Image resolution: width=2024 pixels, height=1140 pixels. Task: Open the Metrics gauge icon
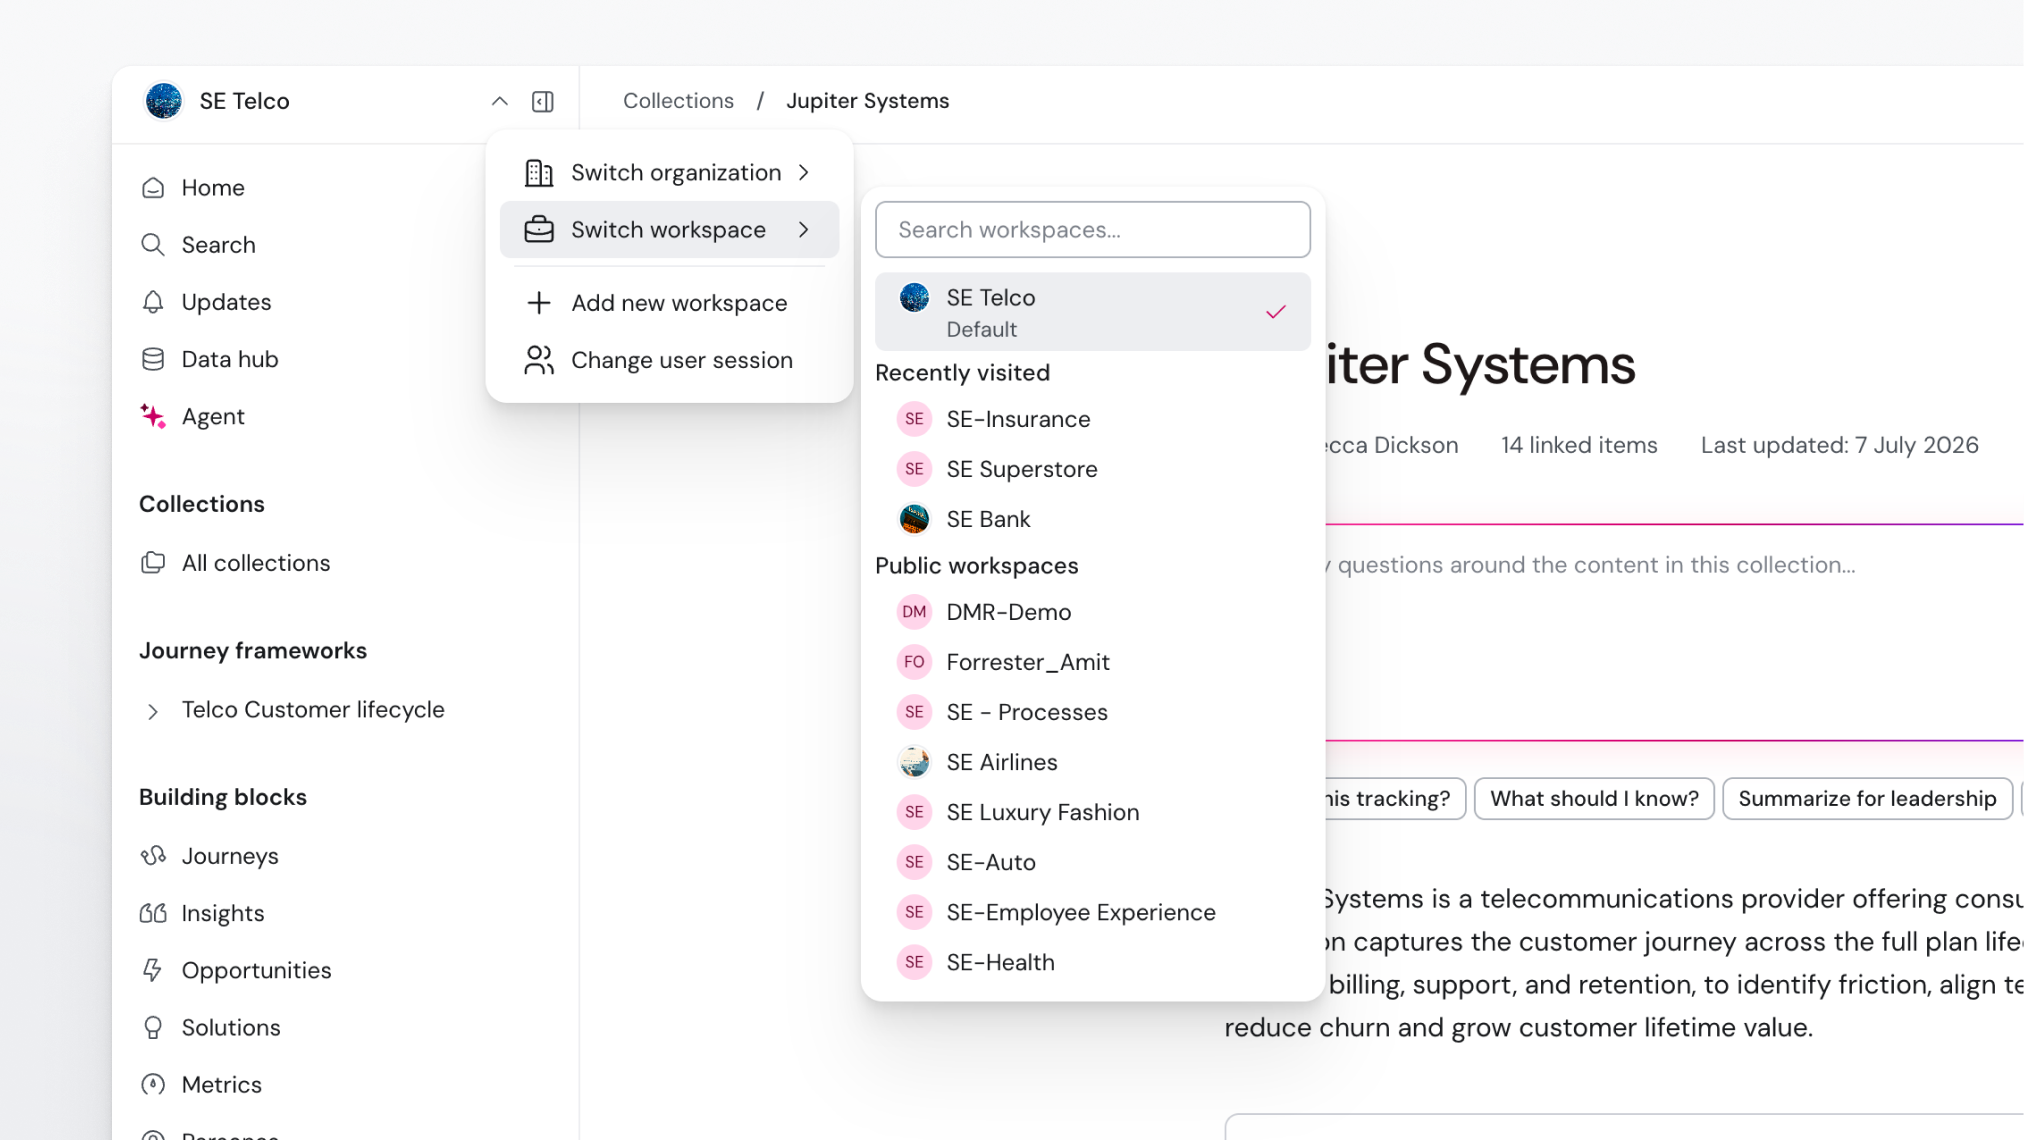[x=153, y=1084]
